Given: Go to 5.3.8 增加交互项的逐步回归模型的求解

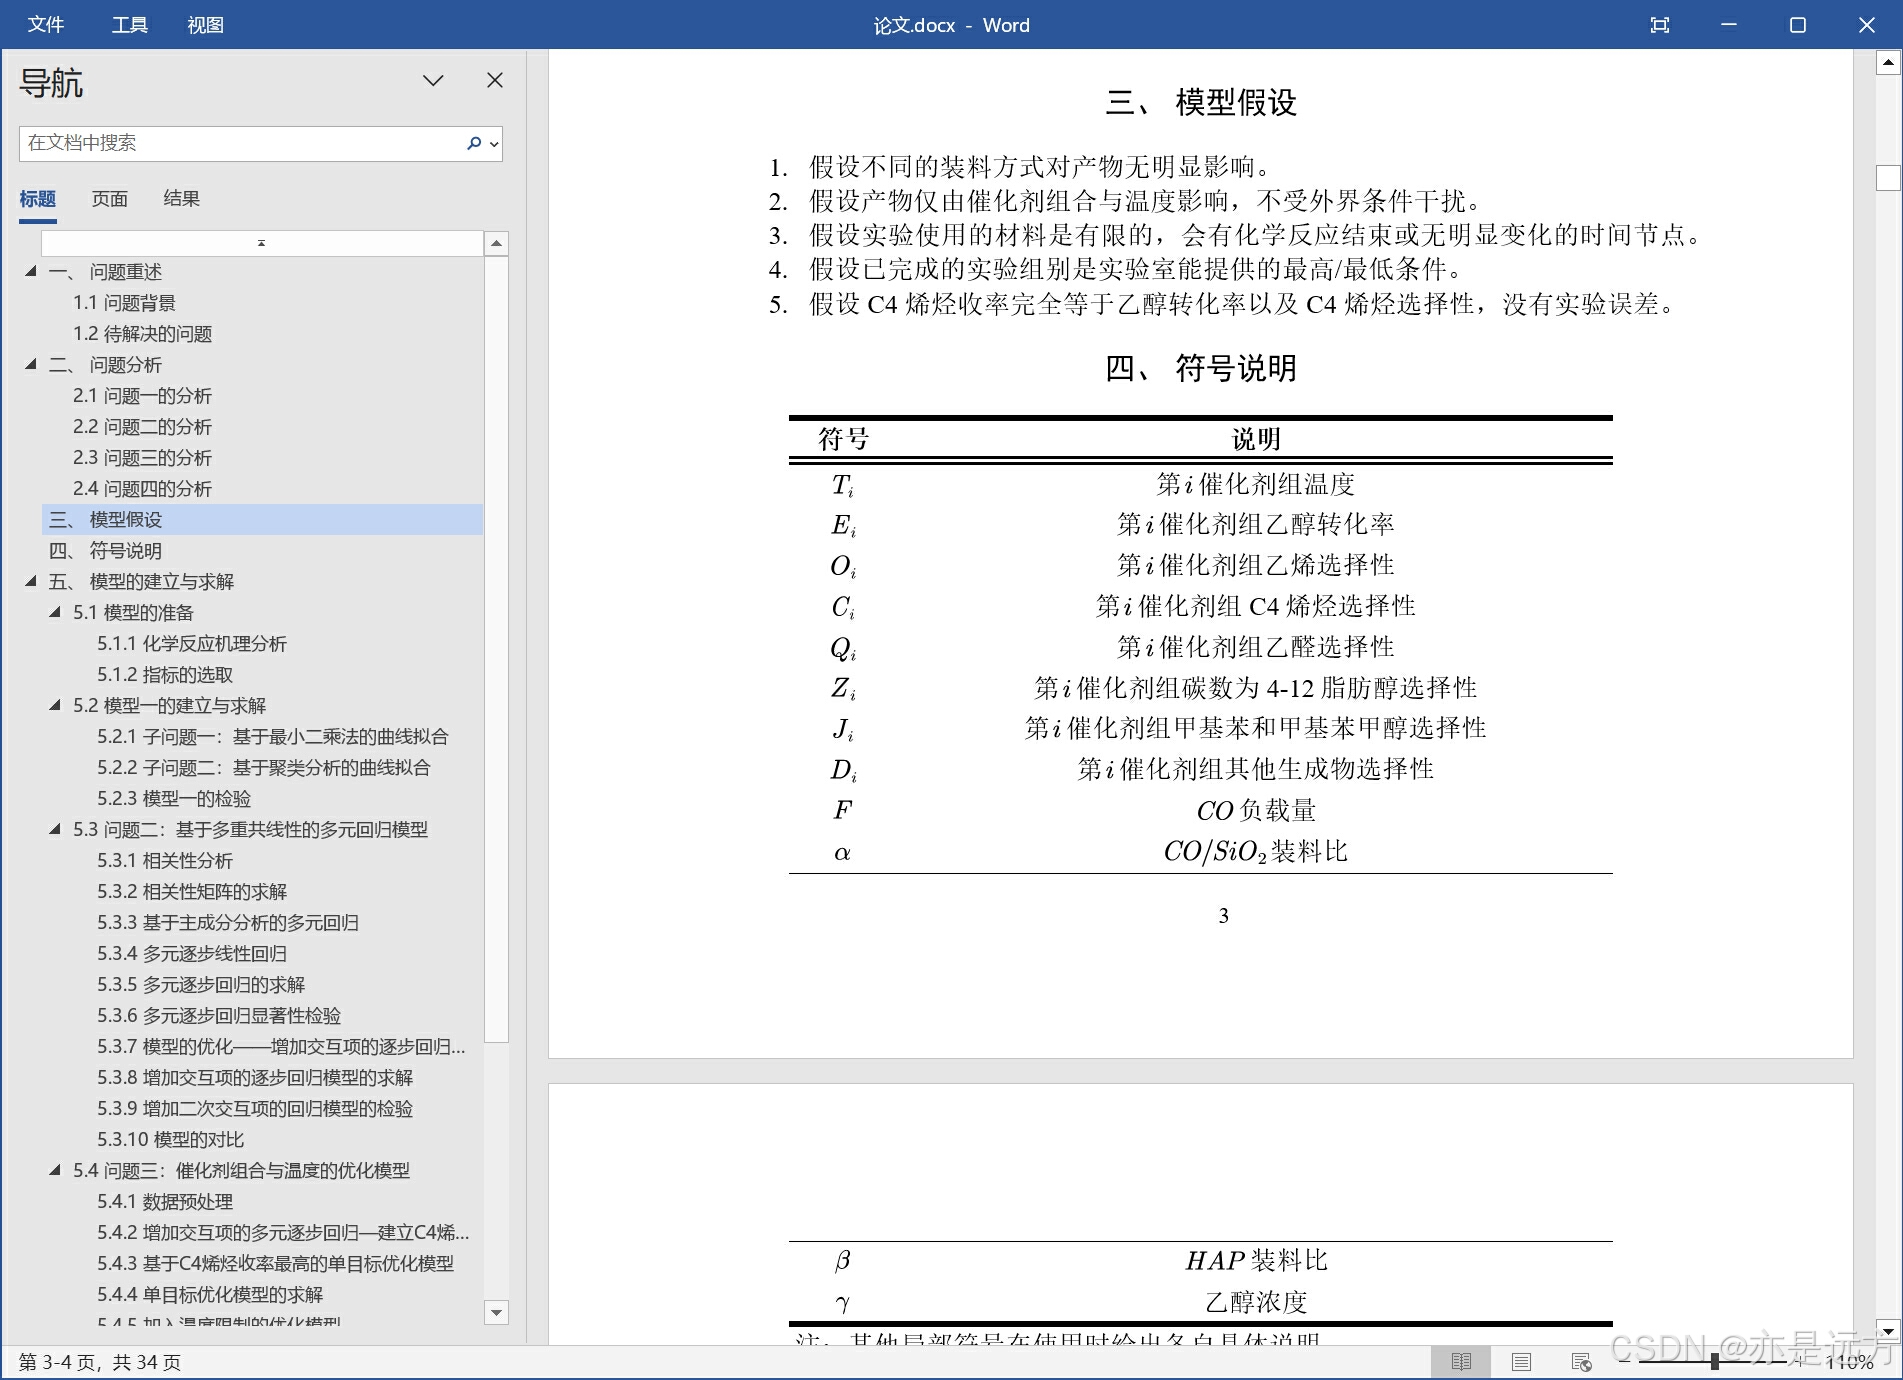Looking at the screenshot, I should pyautogui.click(x=255, y=1078).
